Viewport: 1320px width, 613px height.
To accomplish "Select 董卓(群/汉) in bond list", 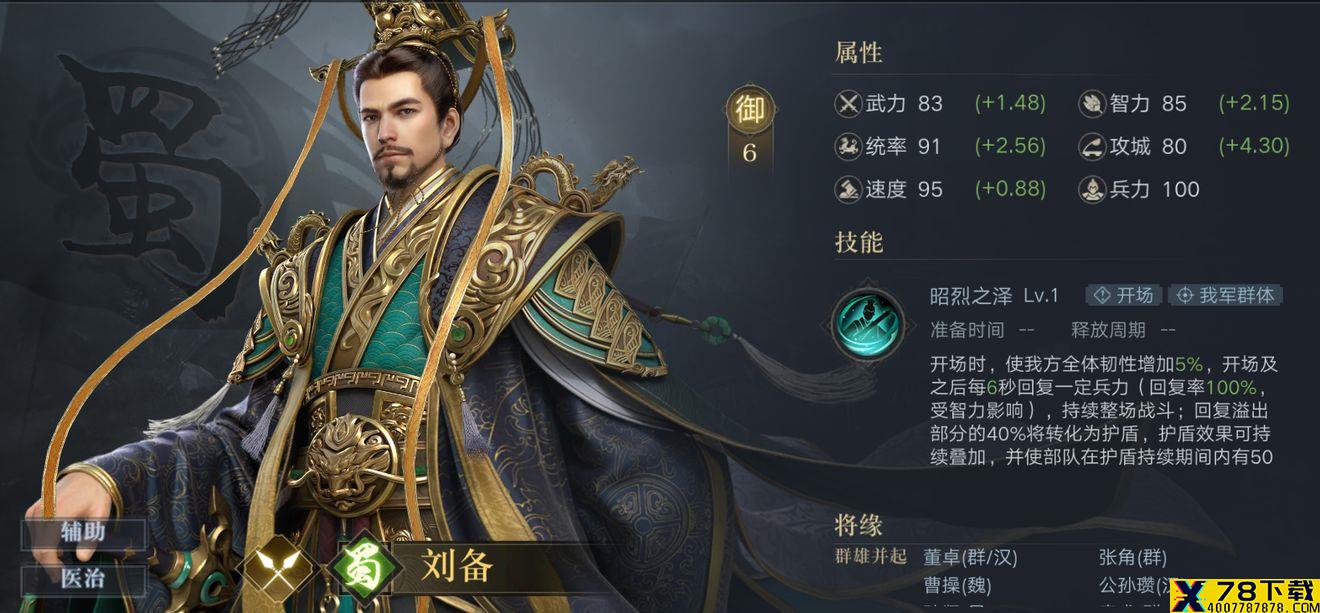I will pos(970,558).
